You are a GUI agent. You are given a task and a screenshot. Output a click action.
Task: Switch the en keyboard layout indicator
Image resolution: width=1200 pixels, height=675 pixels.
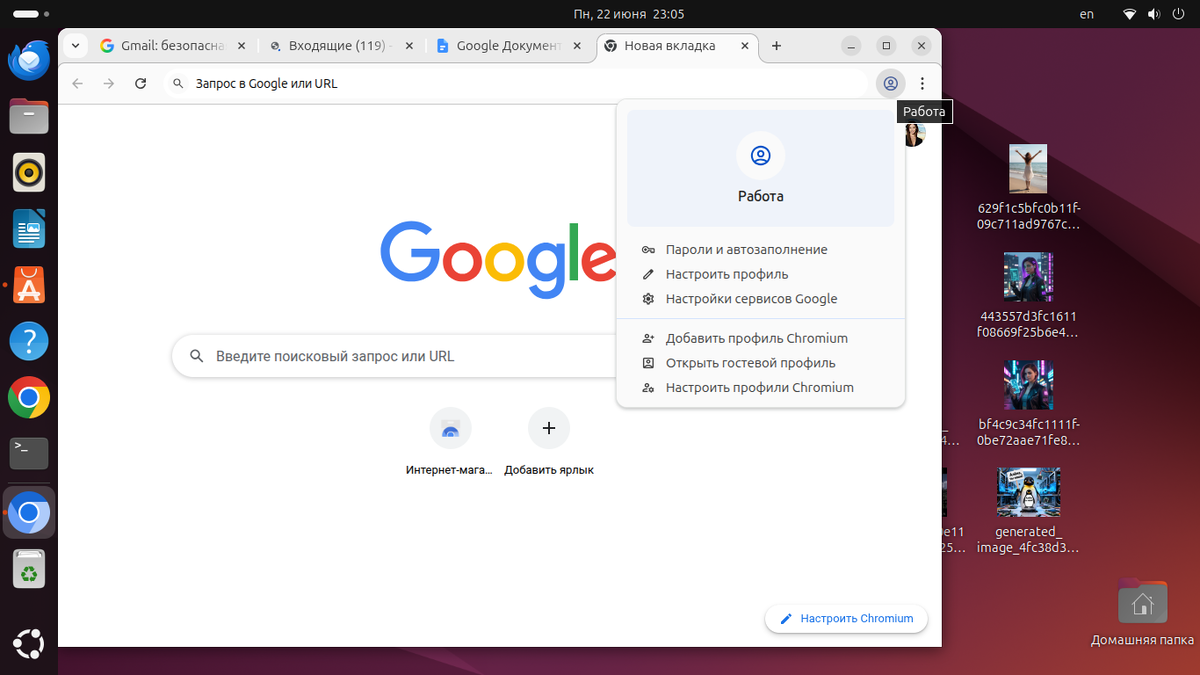click(x=1087, y=14)
